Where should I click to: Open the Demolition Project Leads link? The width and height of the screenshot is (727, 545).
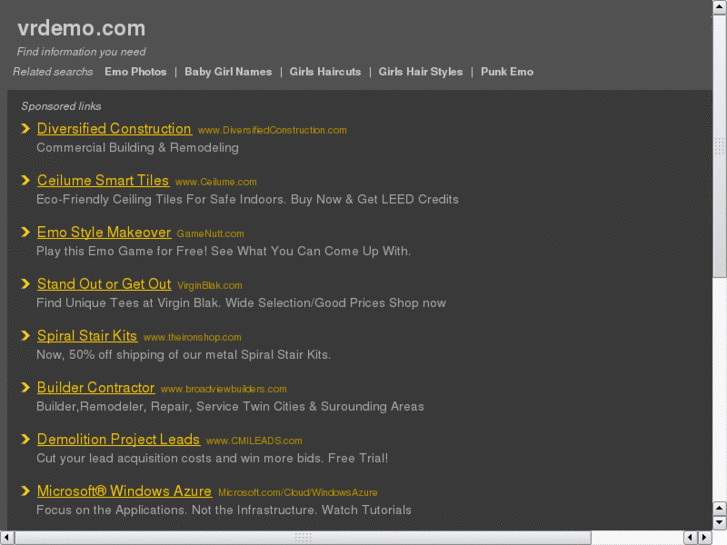pyautogui.click(x=118, y=439)
